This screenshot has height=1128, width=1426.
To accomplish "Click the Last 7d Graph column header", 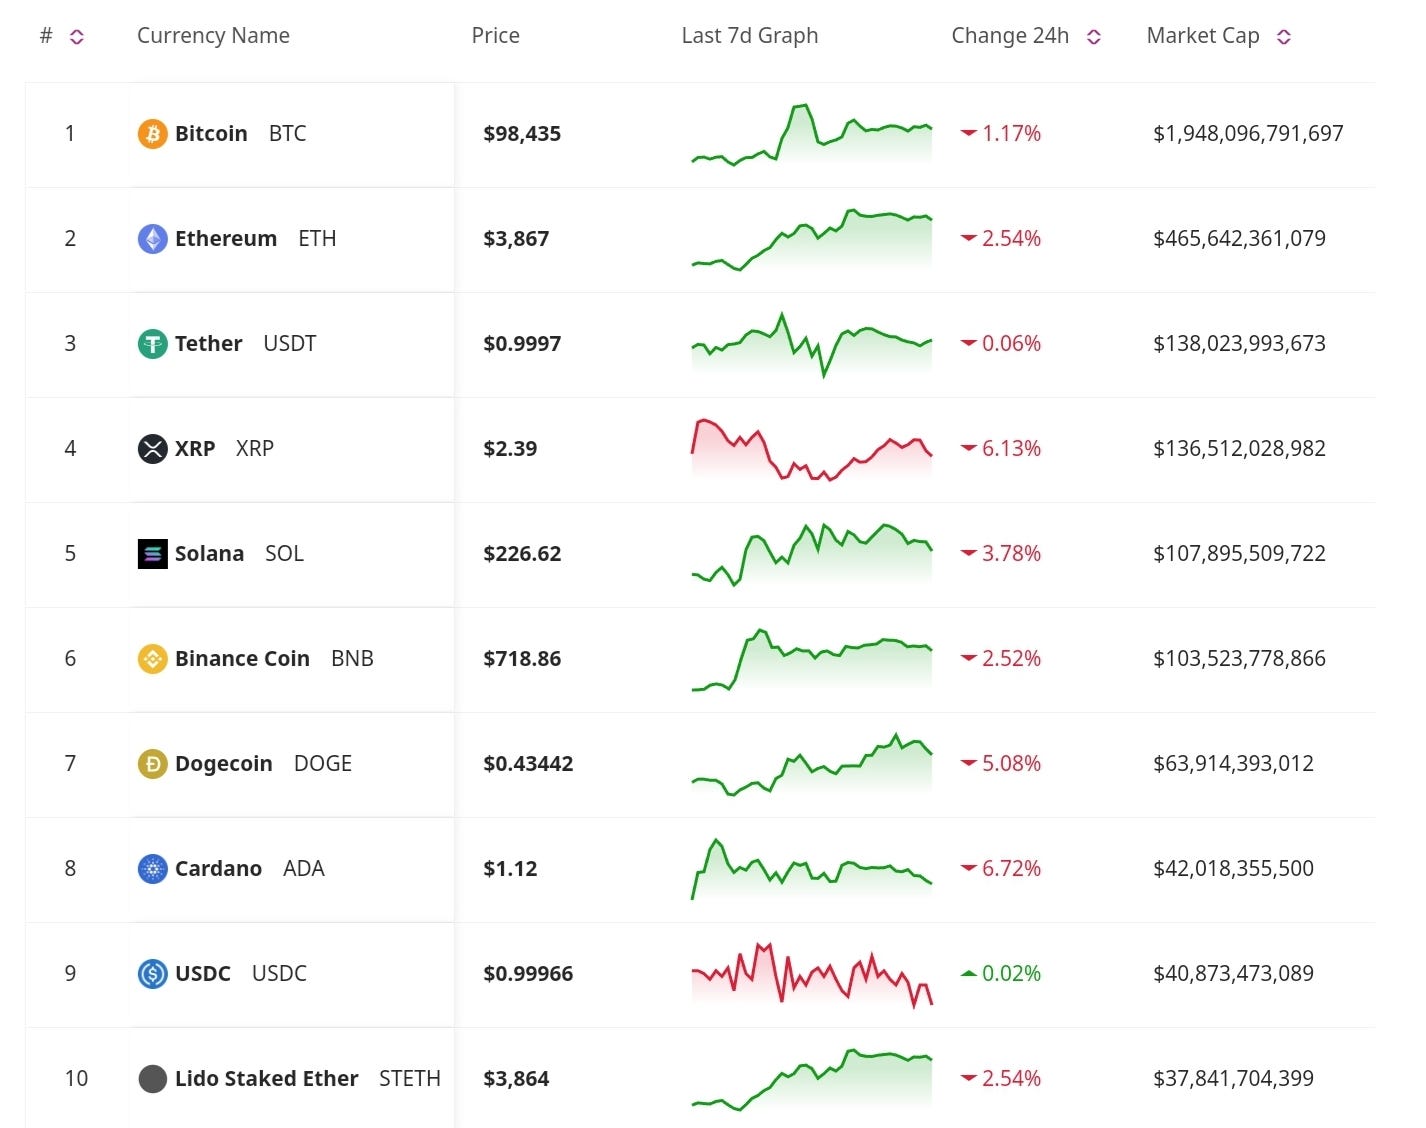I will 750,35.
